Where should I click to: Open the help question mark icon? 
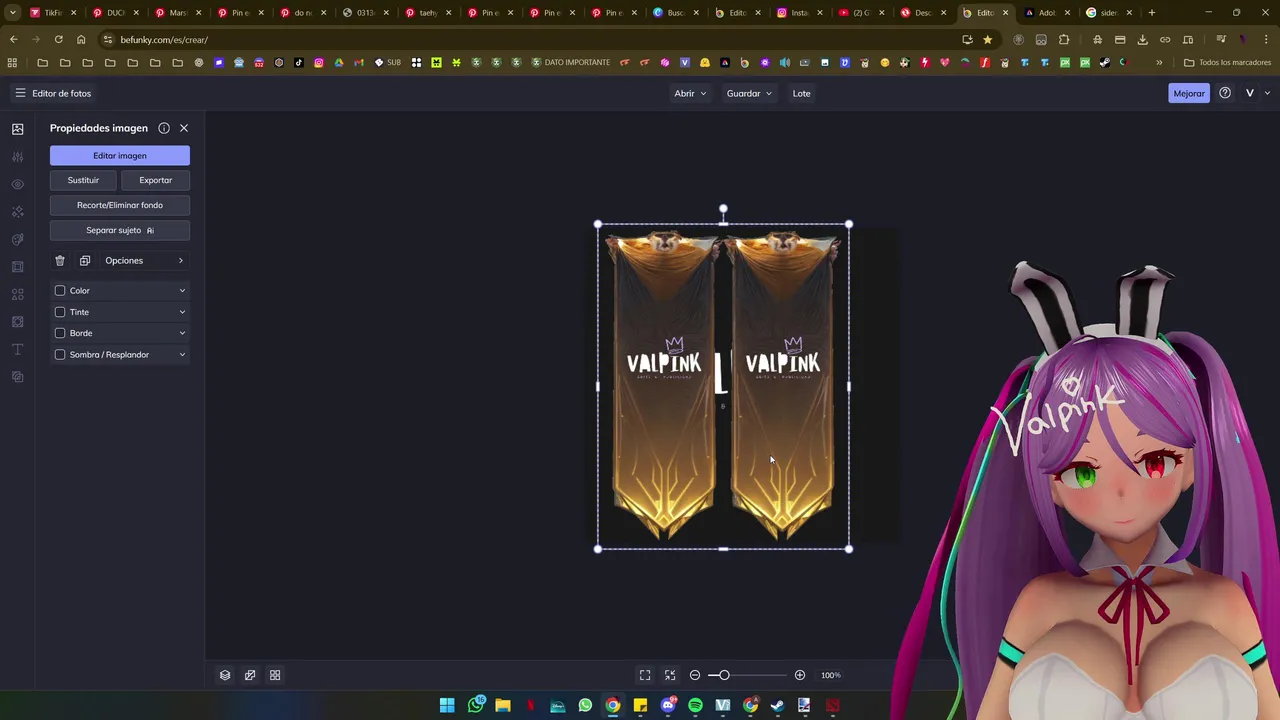pos(1225,93)
